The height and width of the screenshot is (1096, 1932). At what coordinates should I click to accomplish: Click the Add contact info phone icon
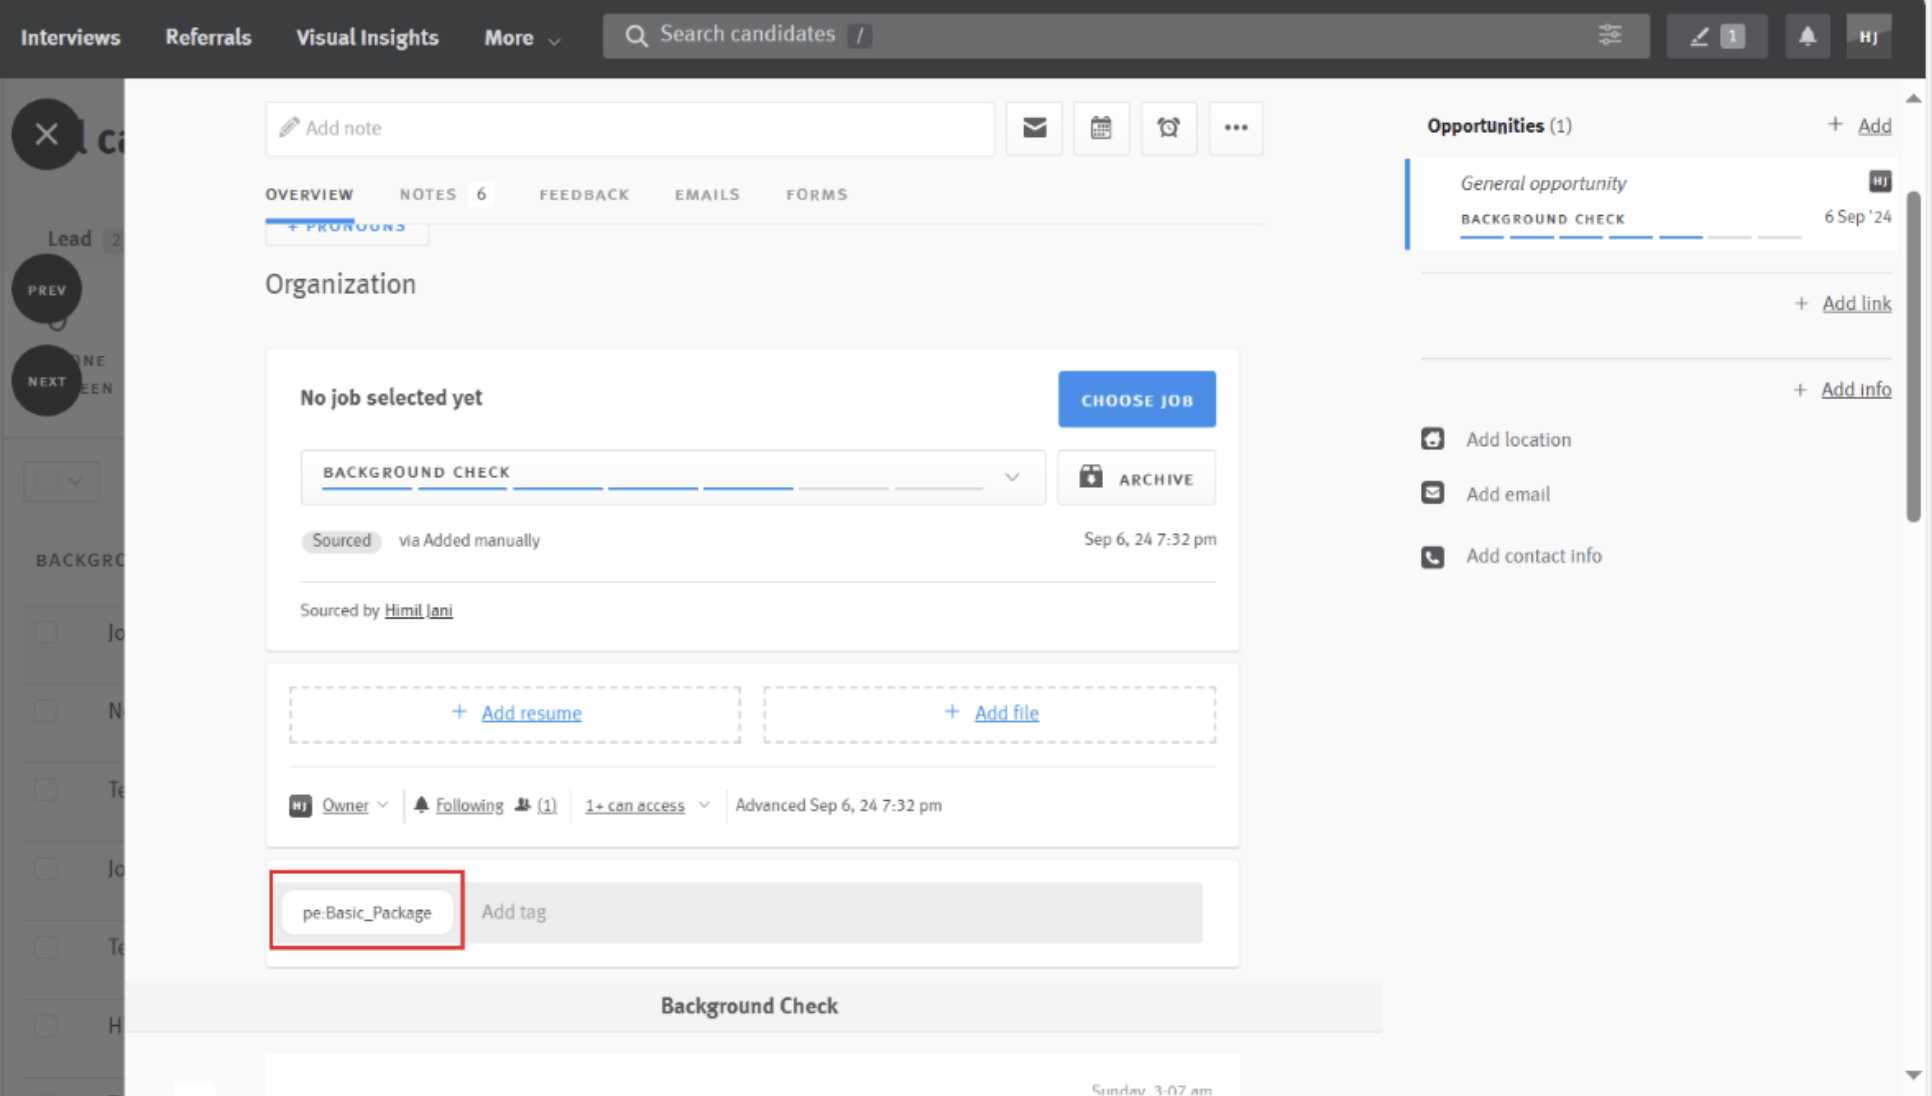tap(1432, 557)
